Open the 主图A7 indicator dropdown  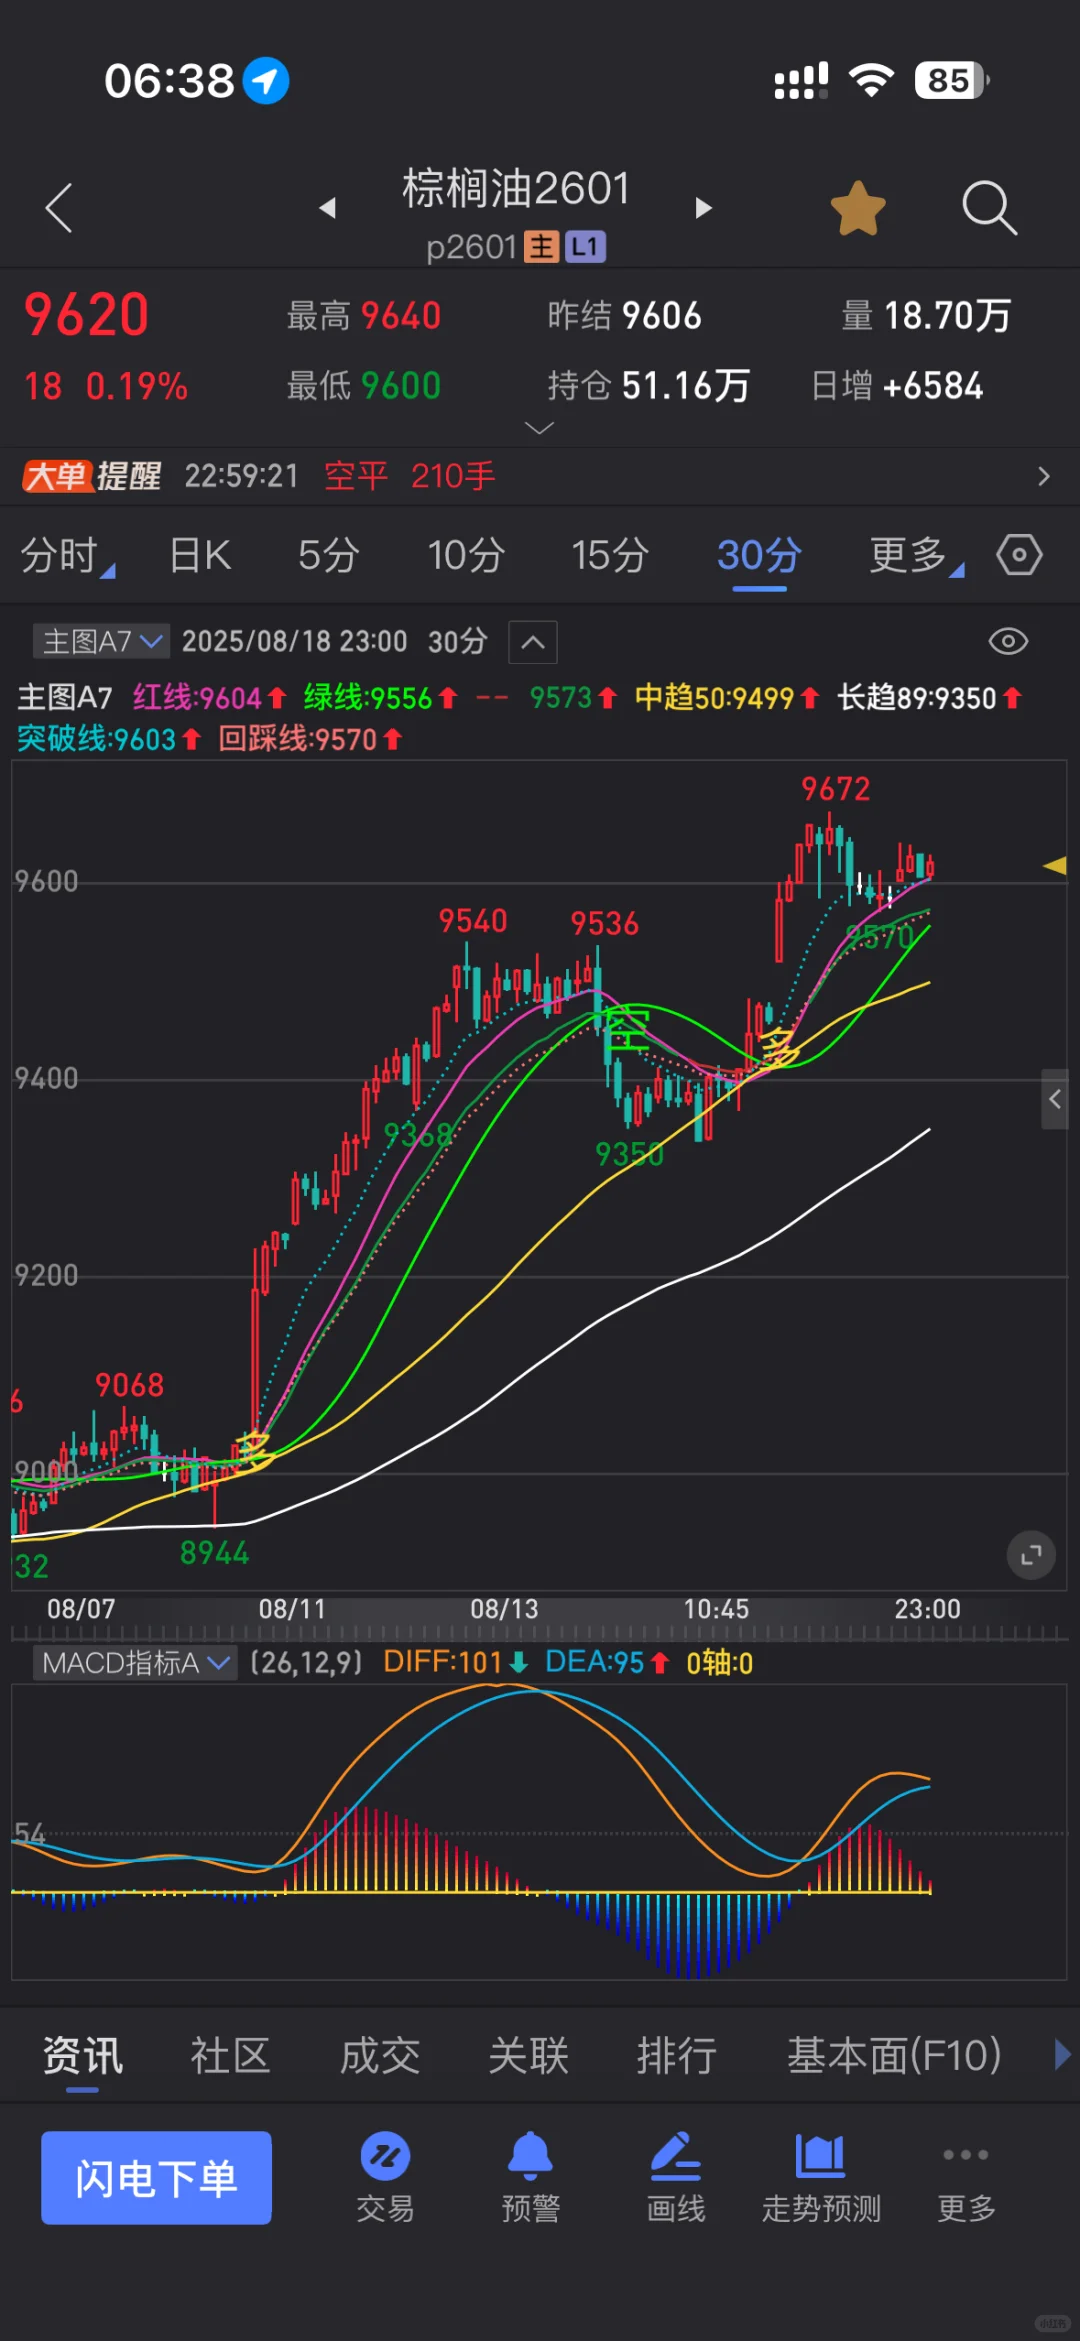pos(101,641)
